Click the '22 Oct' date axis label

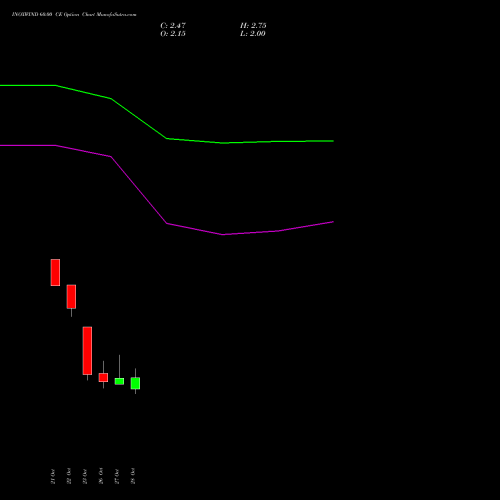(69, 476)
